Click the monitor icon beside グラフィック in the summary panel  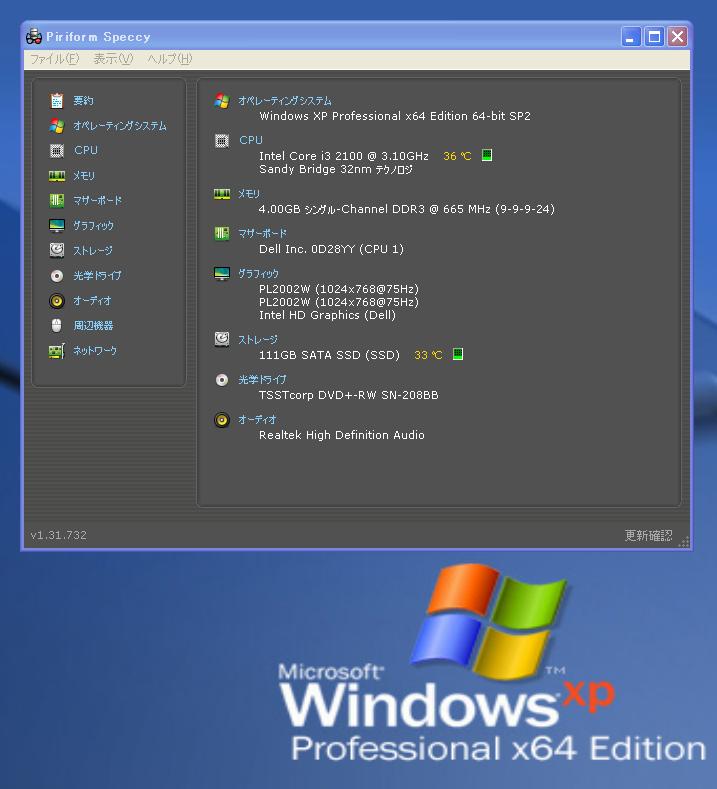point(222,273)
